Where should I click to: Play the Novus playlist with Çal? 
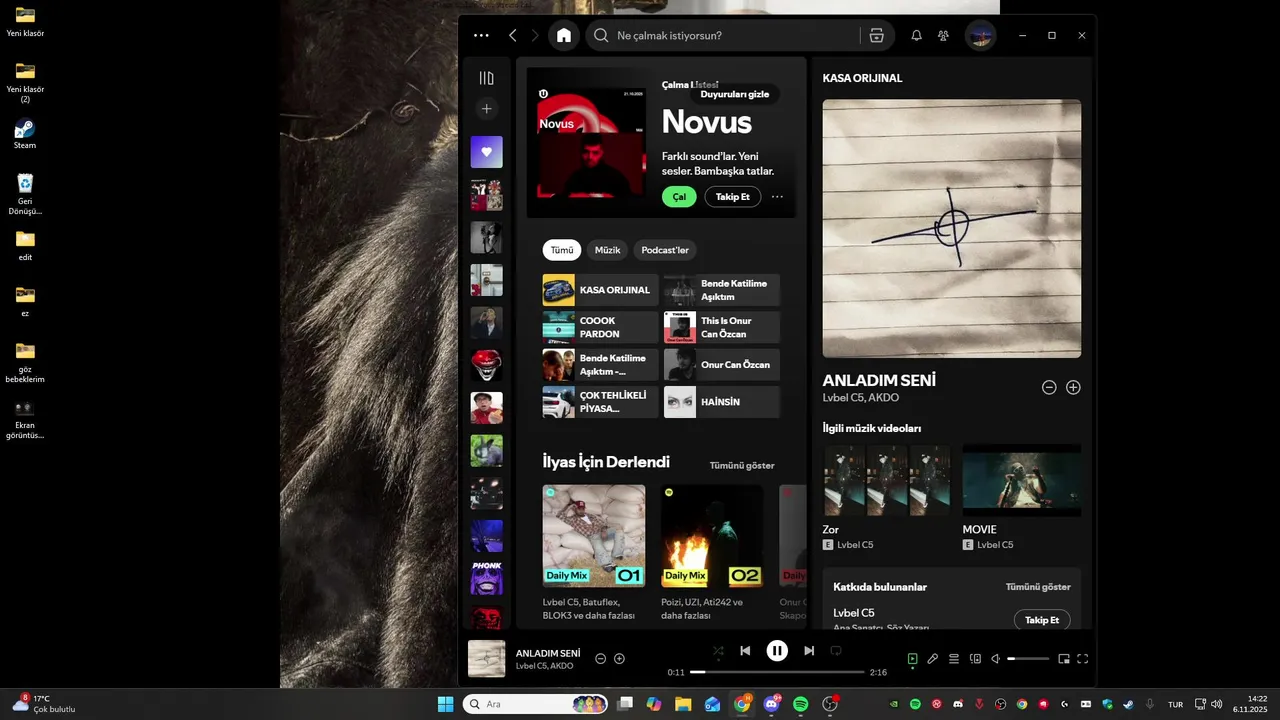[x=679, y=197]
